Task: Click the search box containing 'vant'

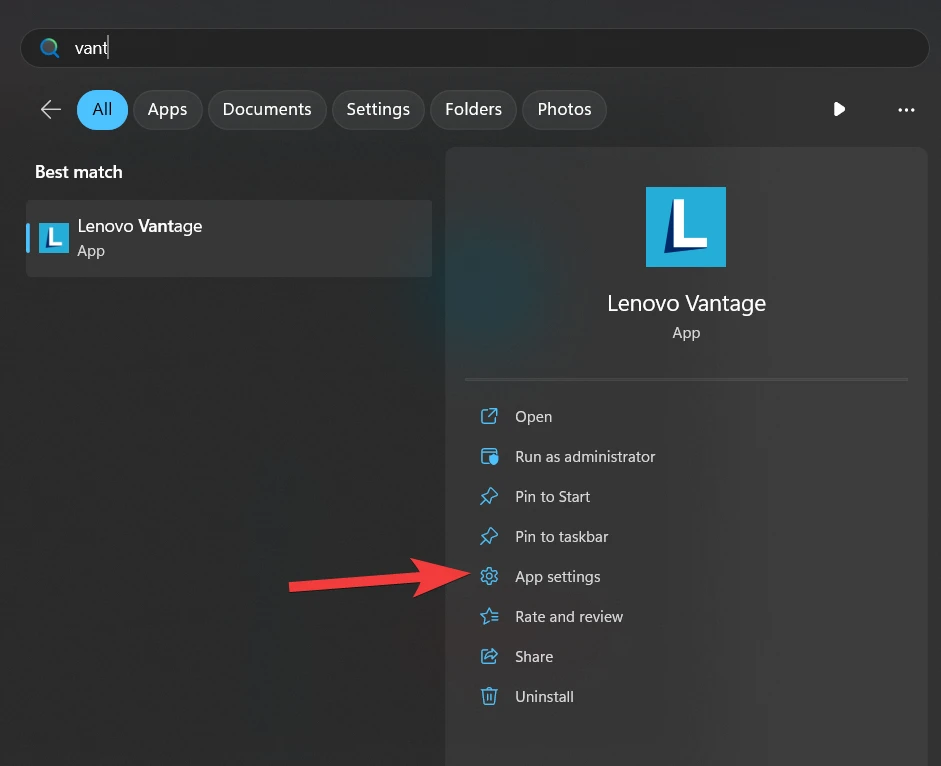Action: tap(475, 48)
